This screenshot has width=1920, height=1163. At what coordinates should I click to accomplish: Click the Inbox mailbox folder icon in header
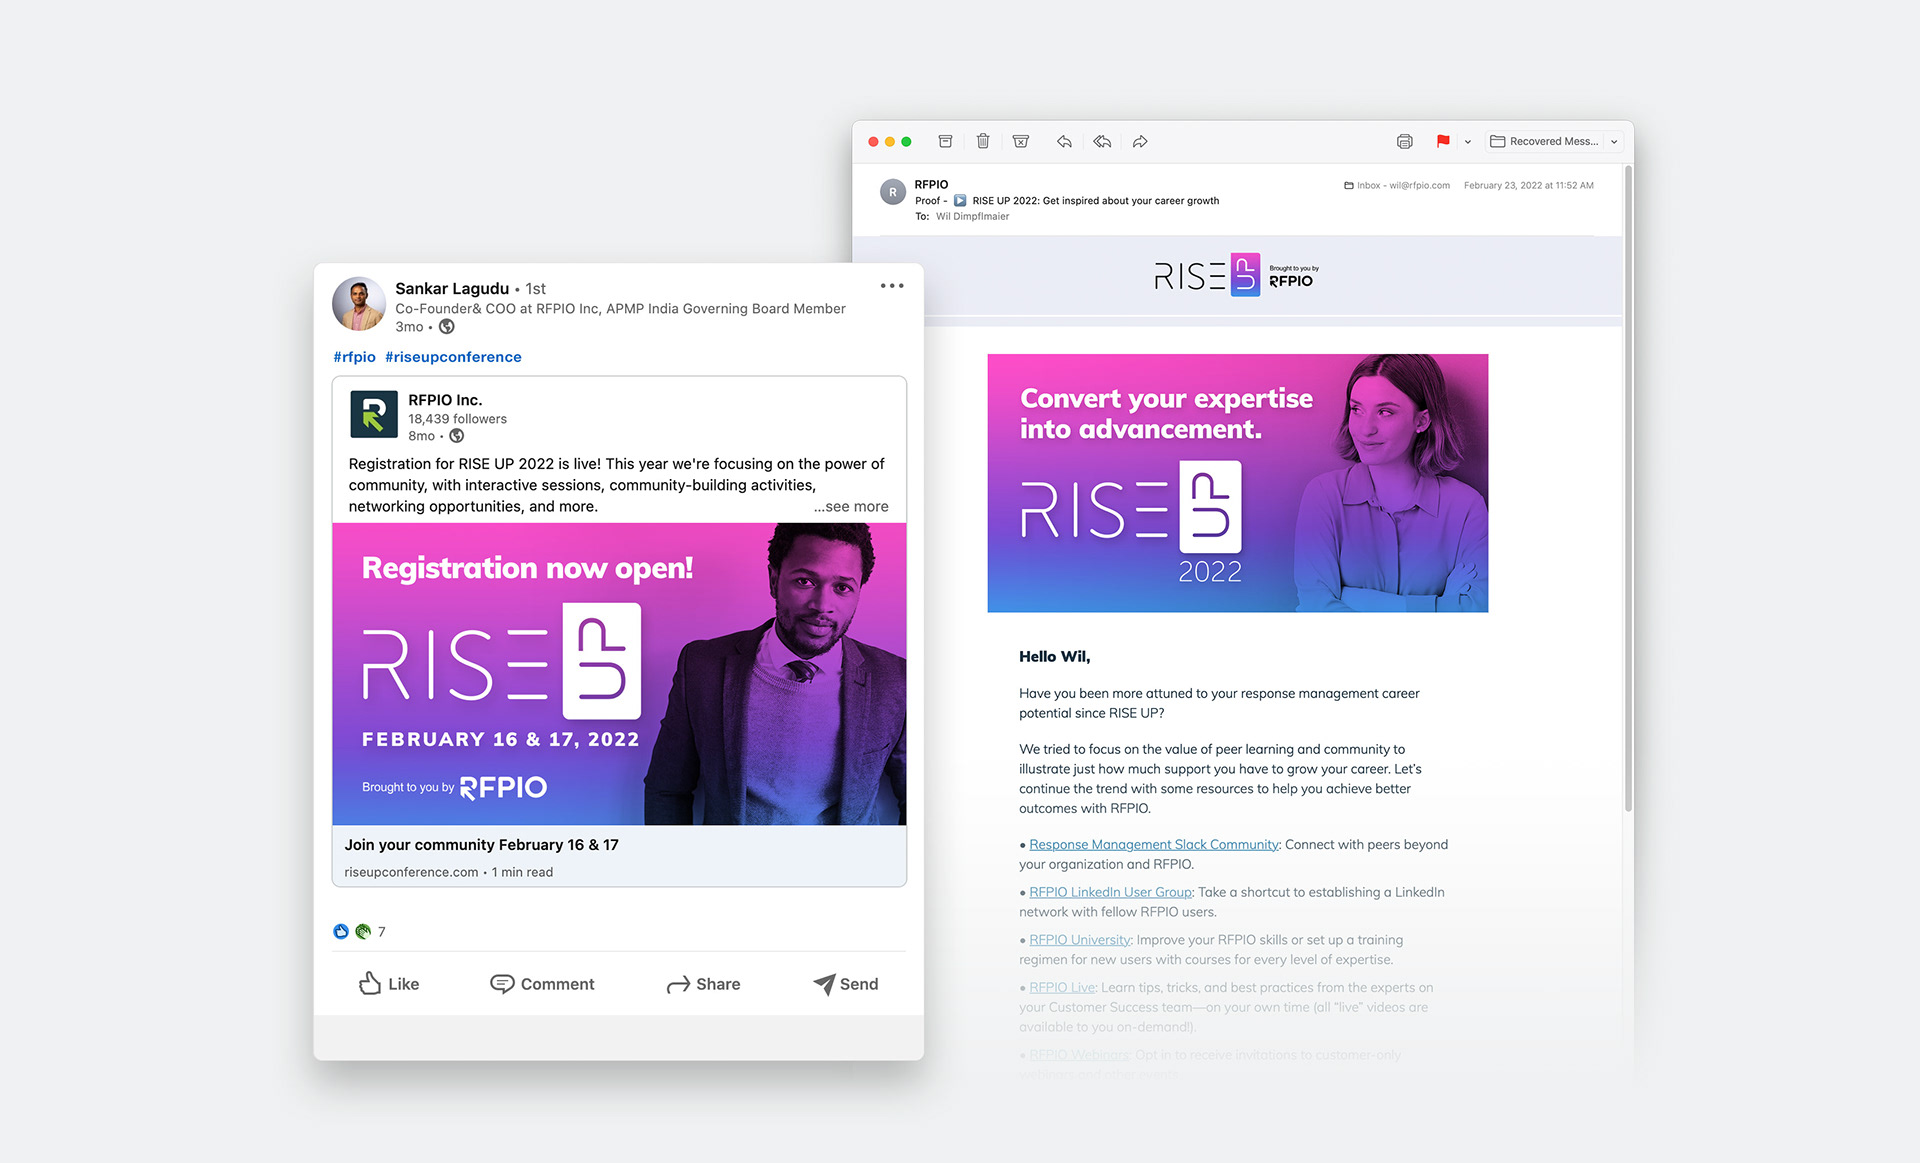[x=1349, y=185]
